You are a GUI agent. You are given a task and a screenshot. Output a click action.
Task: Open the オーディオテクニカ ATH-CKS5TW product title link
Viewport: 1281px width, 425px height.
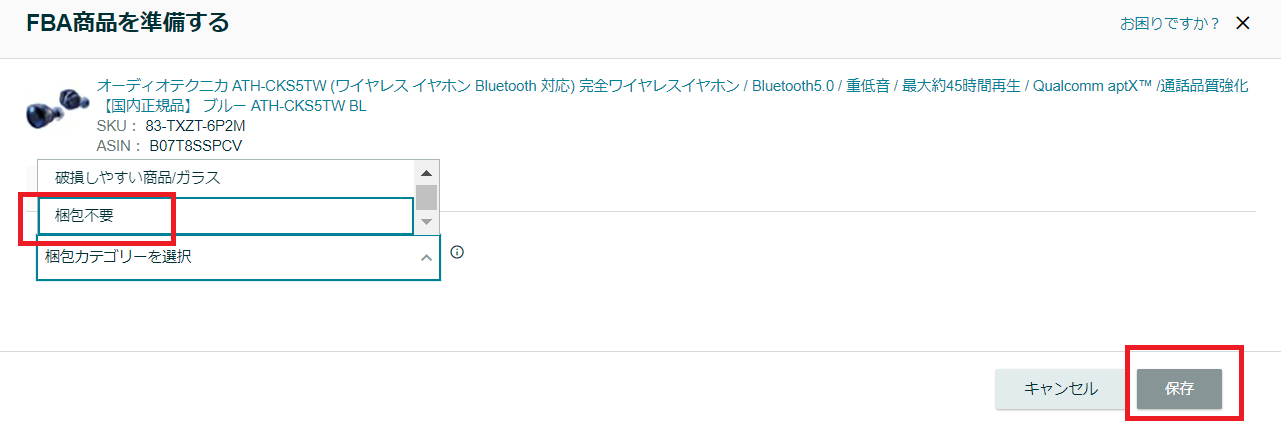tap(672, 86)
